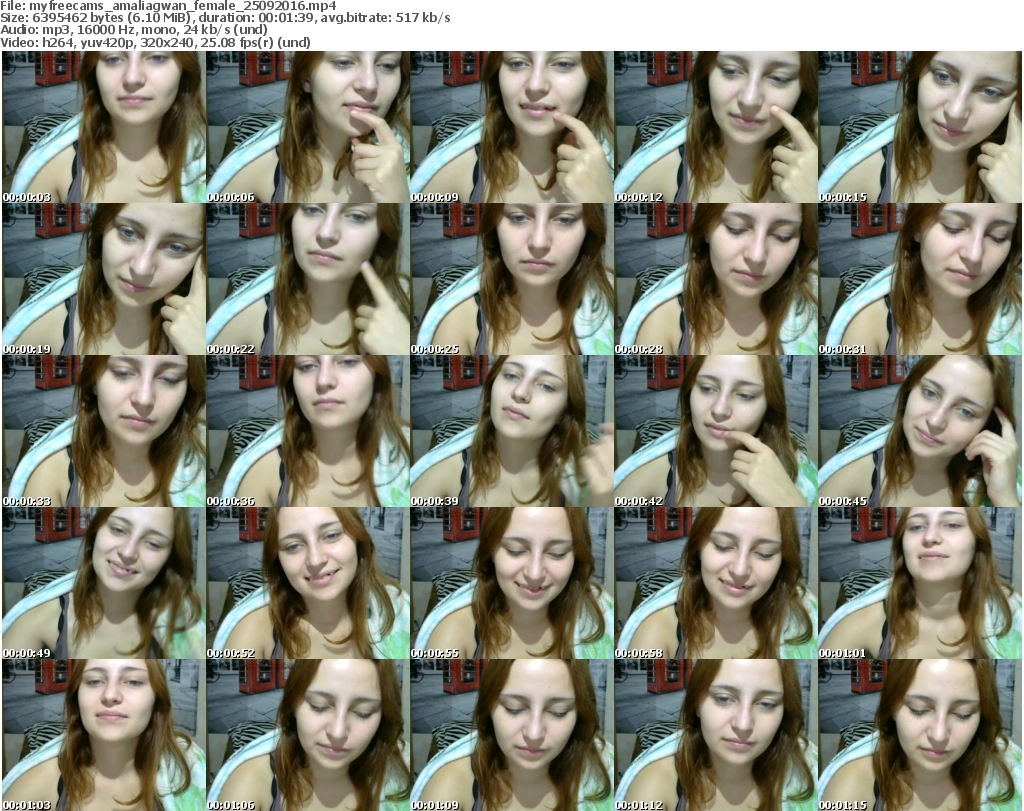
Task: Choose the thumbnail marked 00:00:42
Action: click(716, 431)
